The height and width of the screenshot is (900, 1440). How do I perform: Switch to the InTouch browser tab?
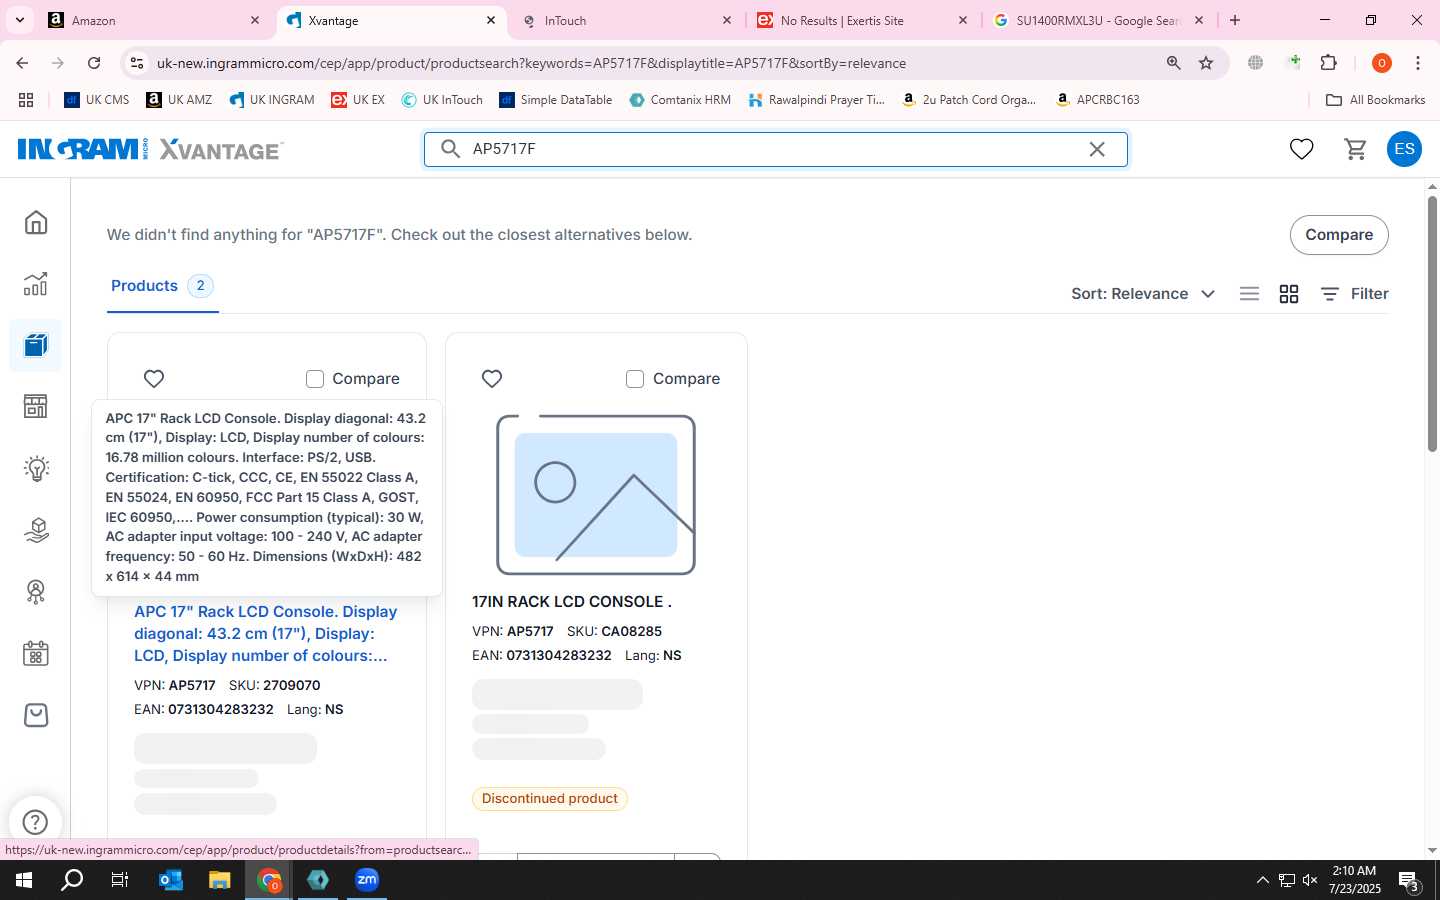pos(626,20)
